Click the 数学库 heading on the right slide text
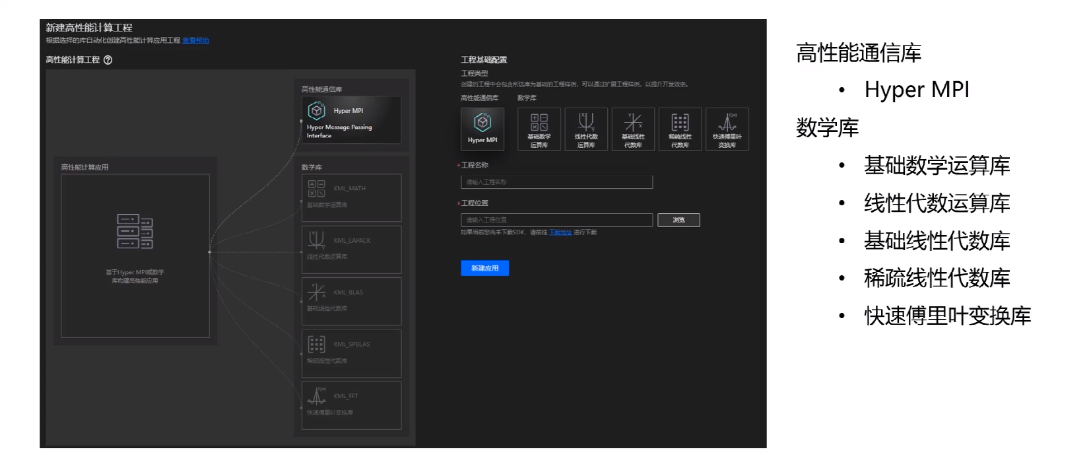The width and height of the screenshot is (1079, 462). tap(827, 127)
